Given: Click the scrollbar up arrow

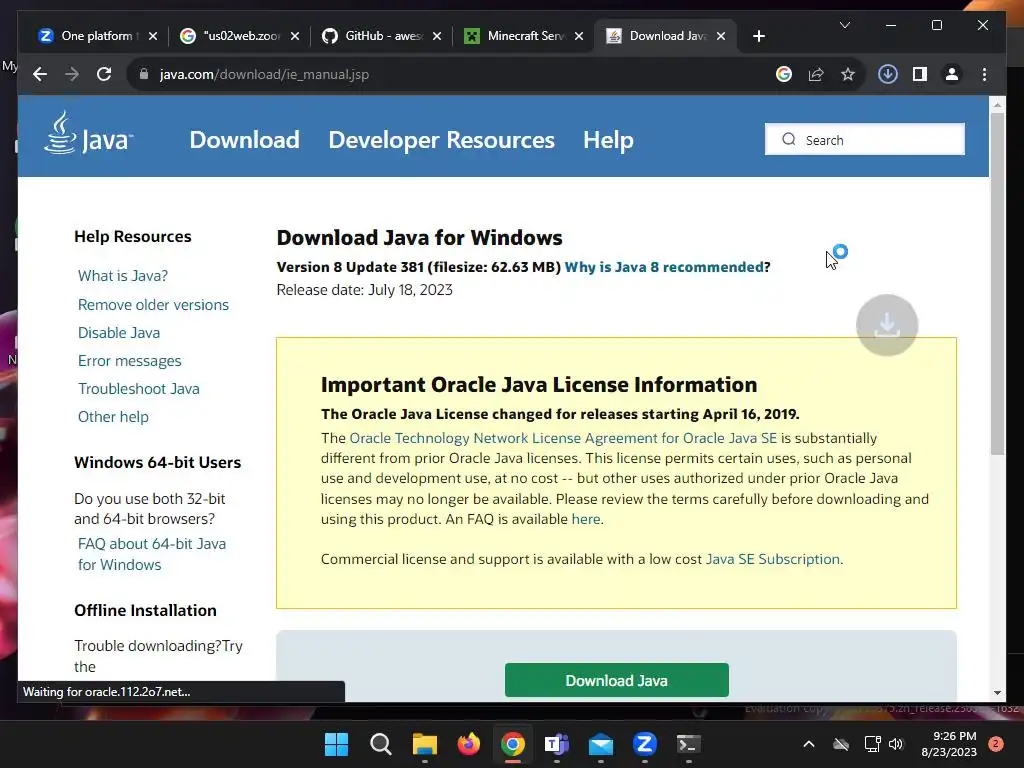Looking at the screenshot, I should click(997, 104).
